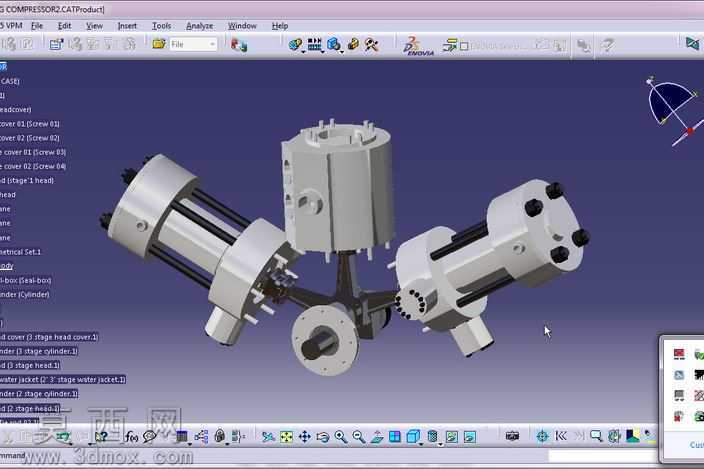Open the View menu
This screenshot has height=469, width=704.
tap(94, 26)
